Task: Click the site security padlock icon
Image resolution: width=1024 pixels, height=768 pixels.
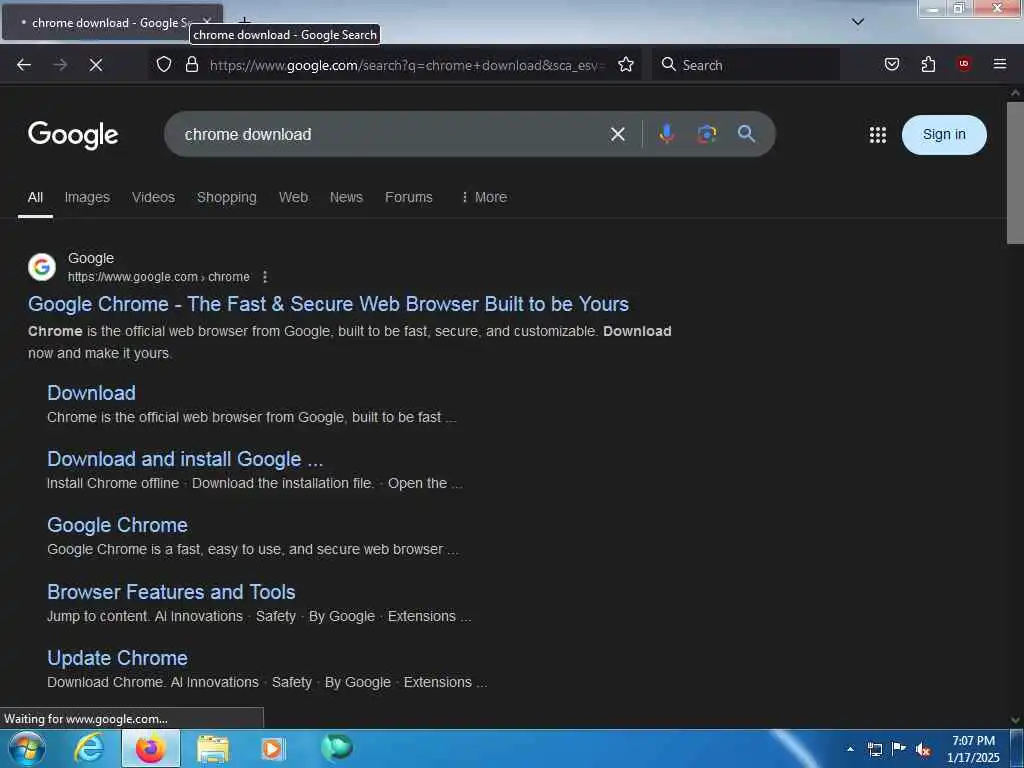Action: coord(191,64)
